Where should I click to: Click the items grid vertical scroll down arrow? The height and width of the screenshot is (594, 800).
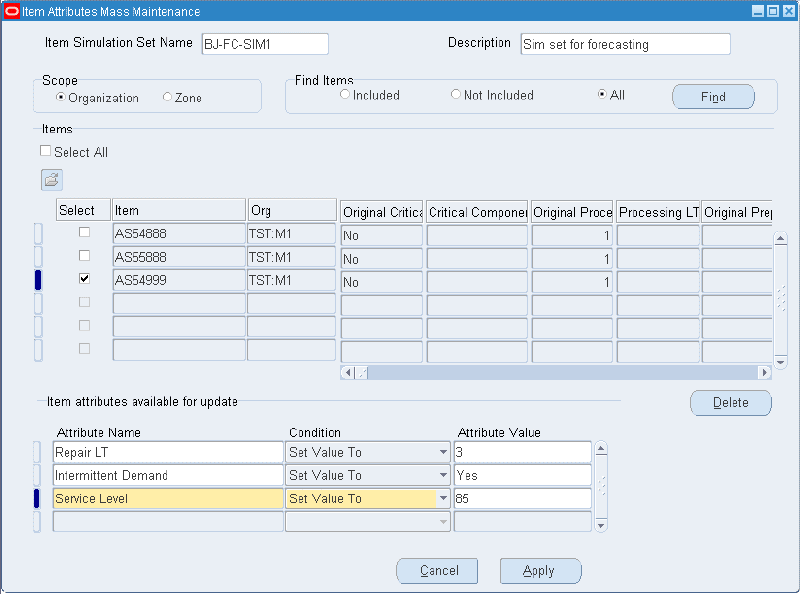(x=780, y=361)
